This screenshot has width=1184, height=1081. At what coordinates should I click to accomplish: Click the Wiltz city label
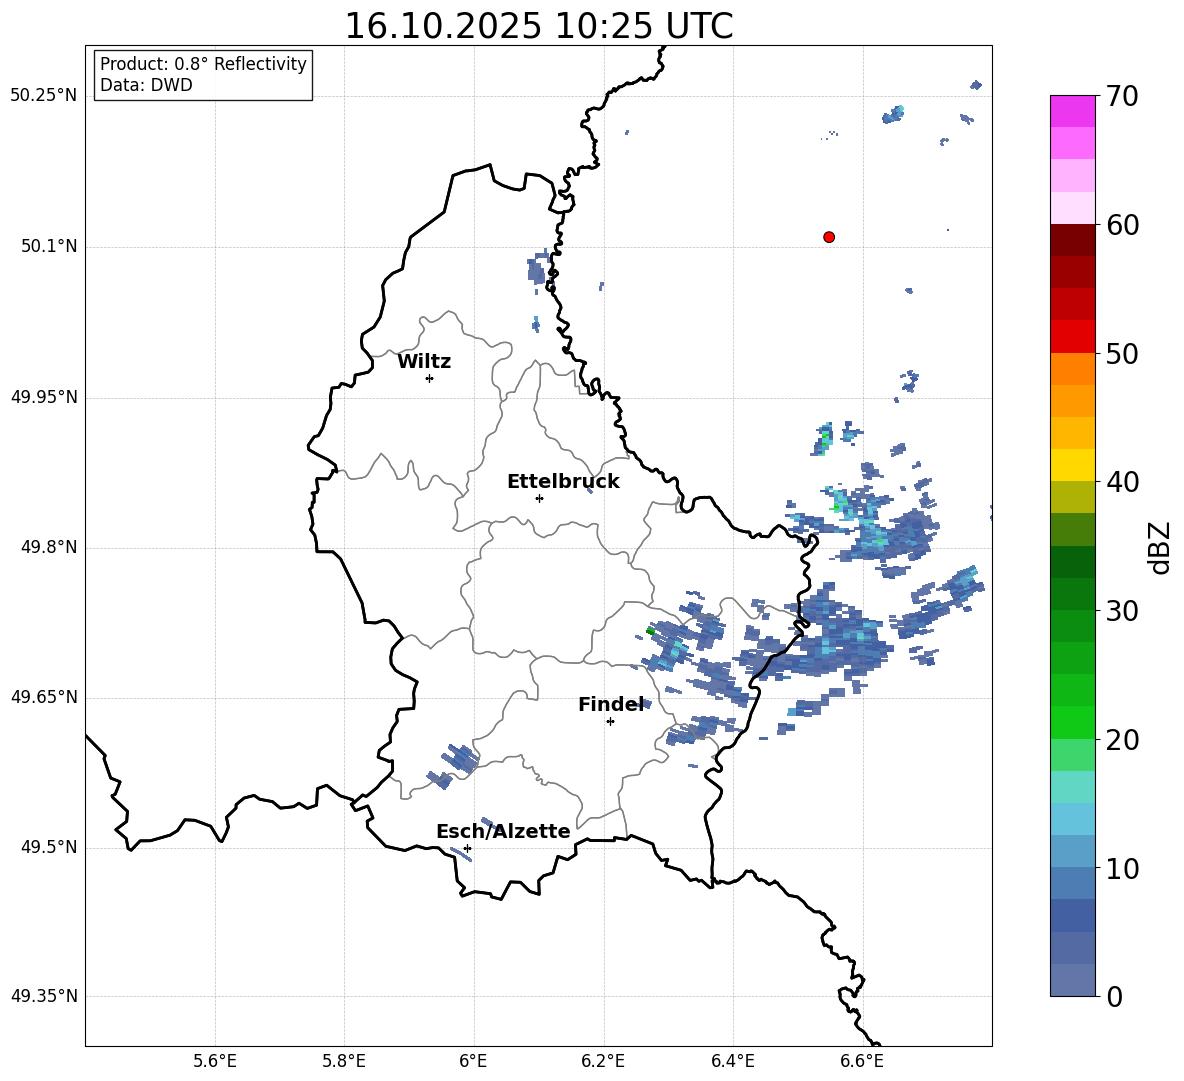coord(424,362)
